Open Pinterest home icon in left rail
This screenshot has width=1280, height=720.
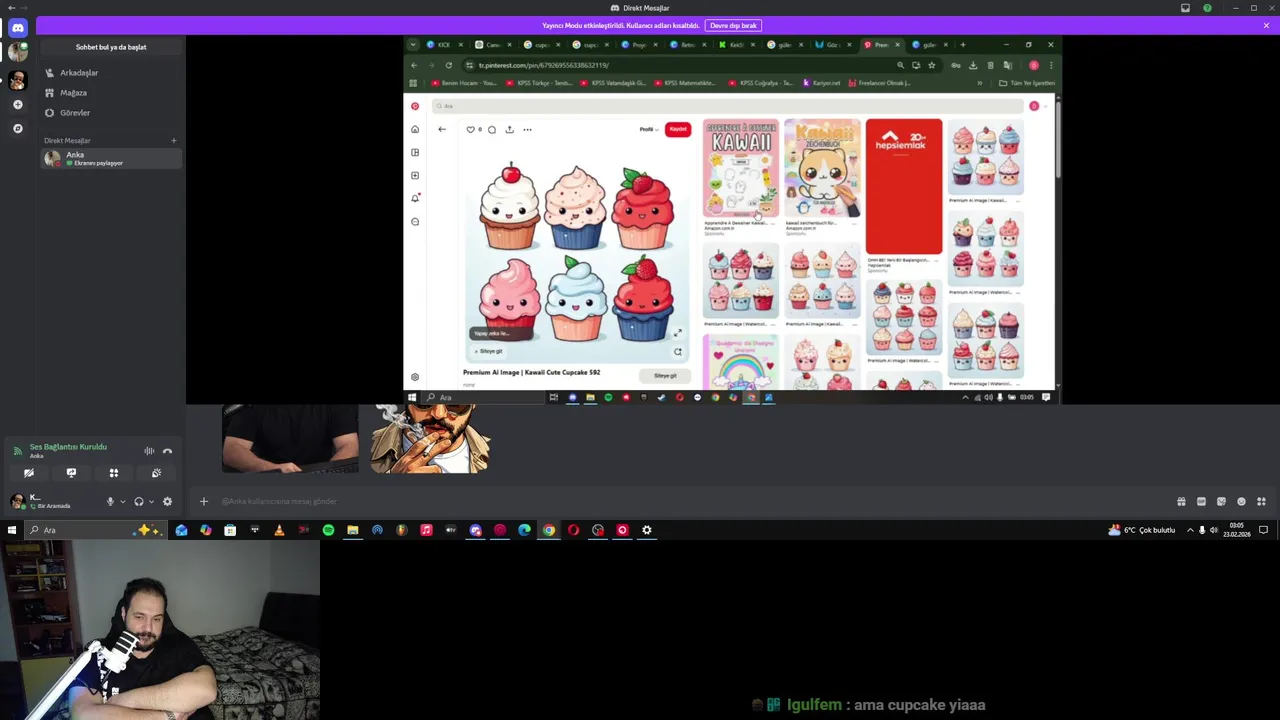coord(415,129)
